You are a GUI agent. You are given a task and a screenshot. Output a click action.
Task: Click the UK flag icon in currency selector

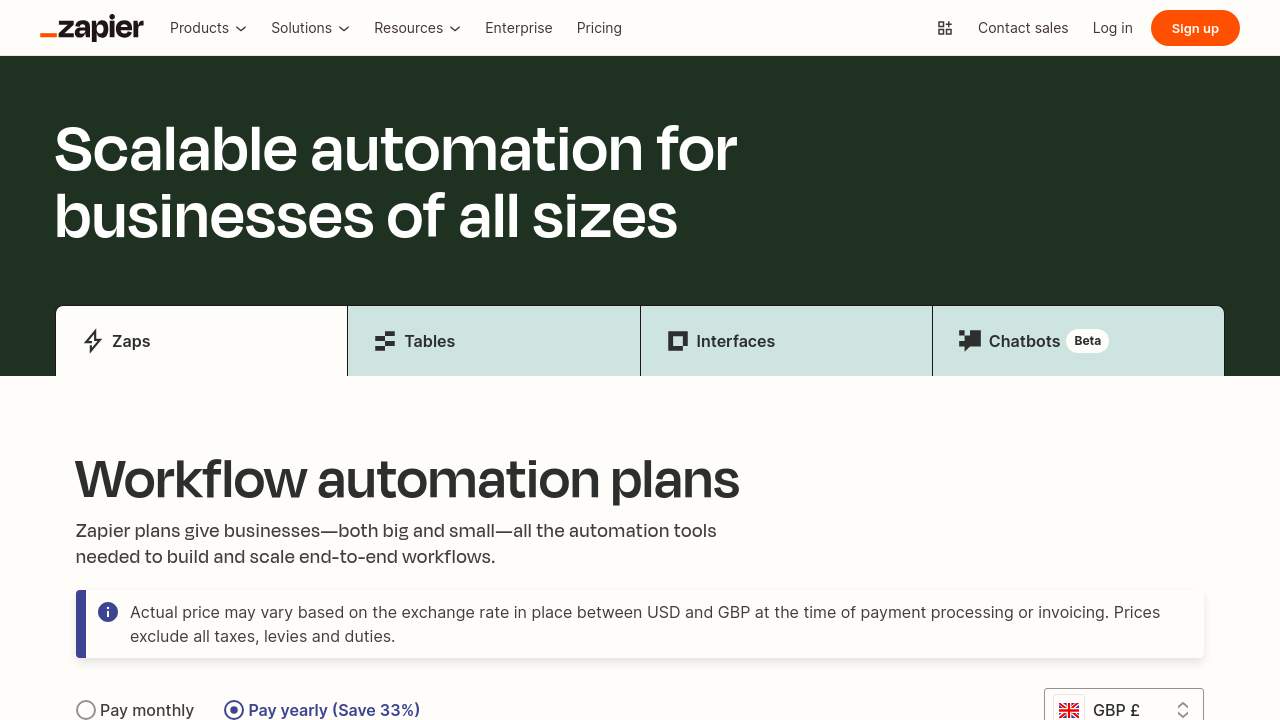(x=1069, y=709)
